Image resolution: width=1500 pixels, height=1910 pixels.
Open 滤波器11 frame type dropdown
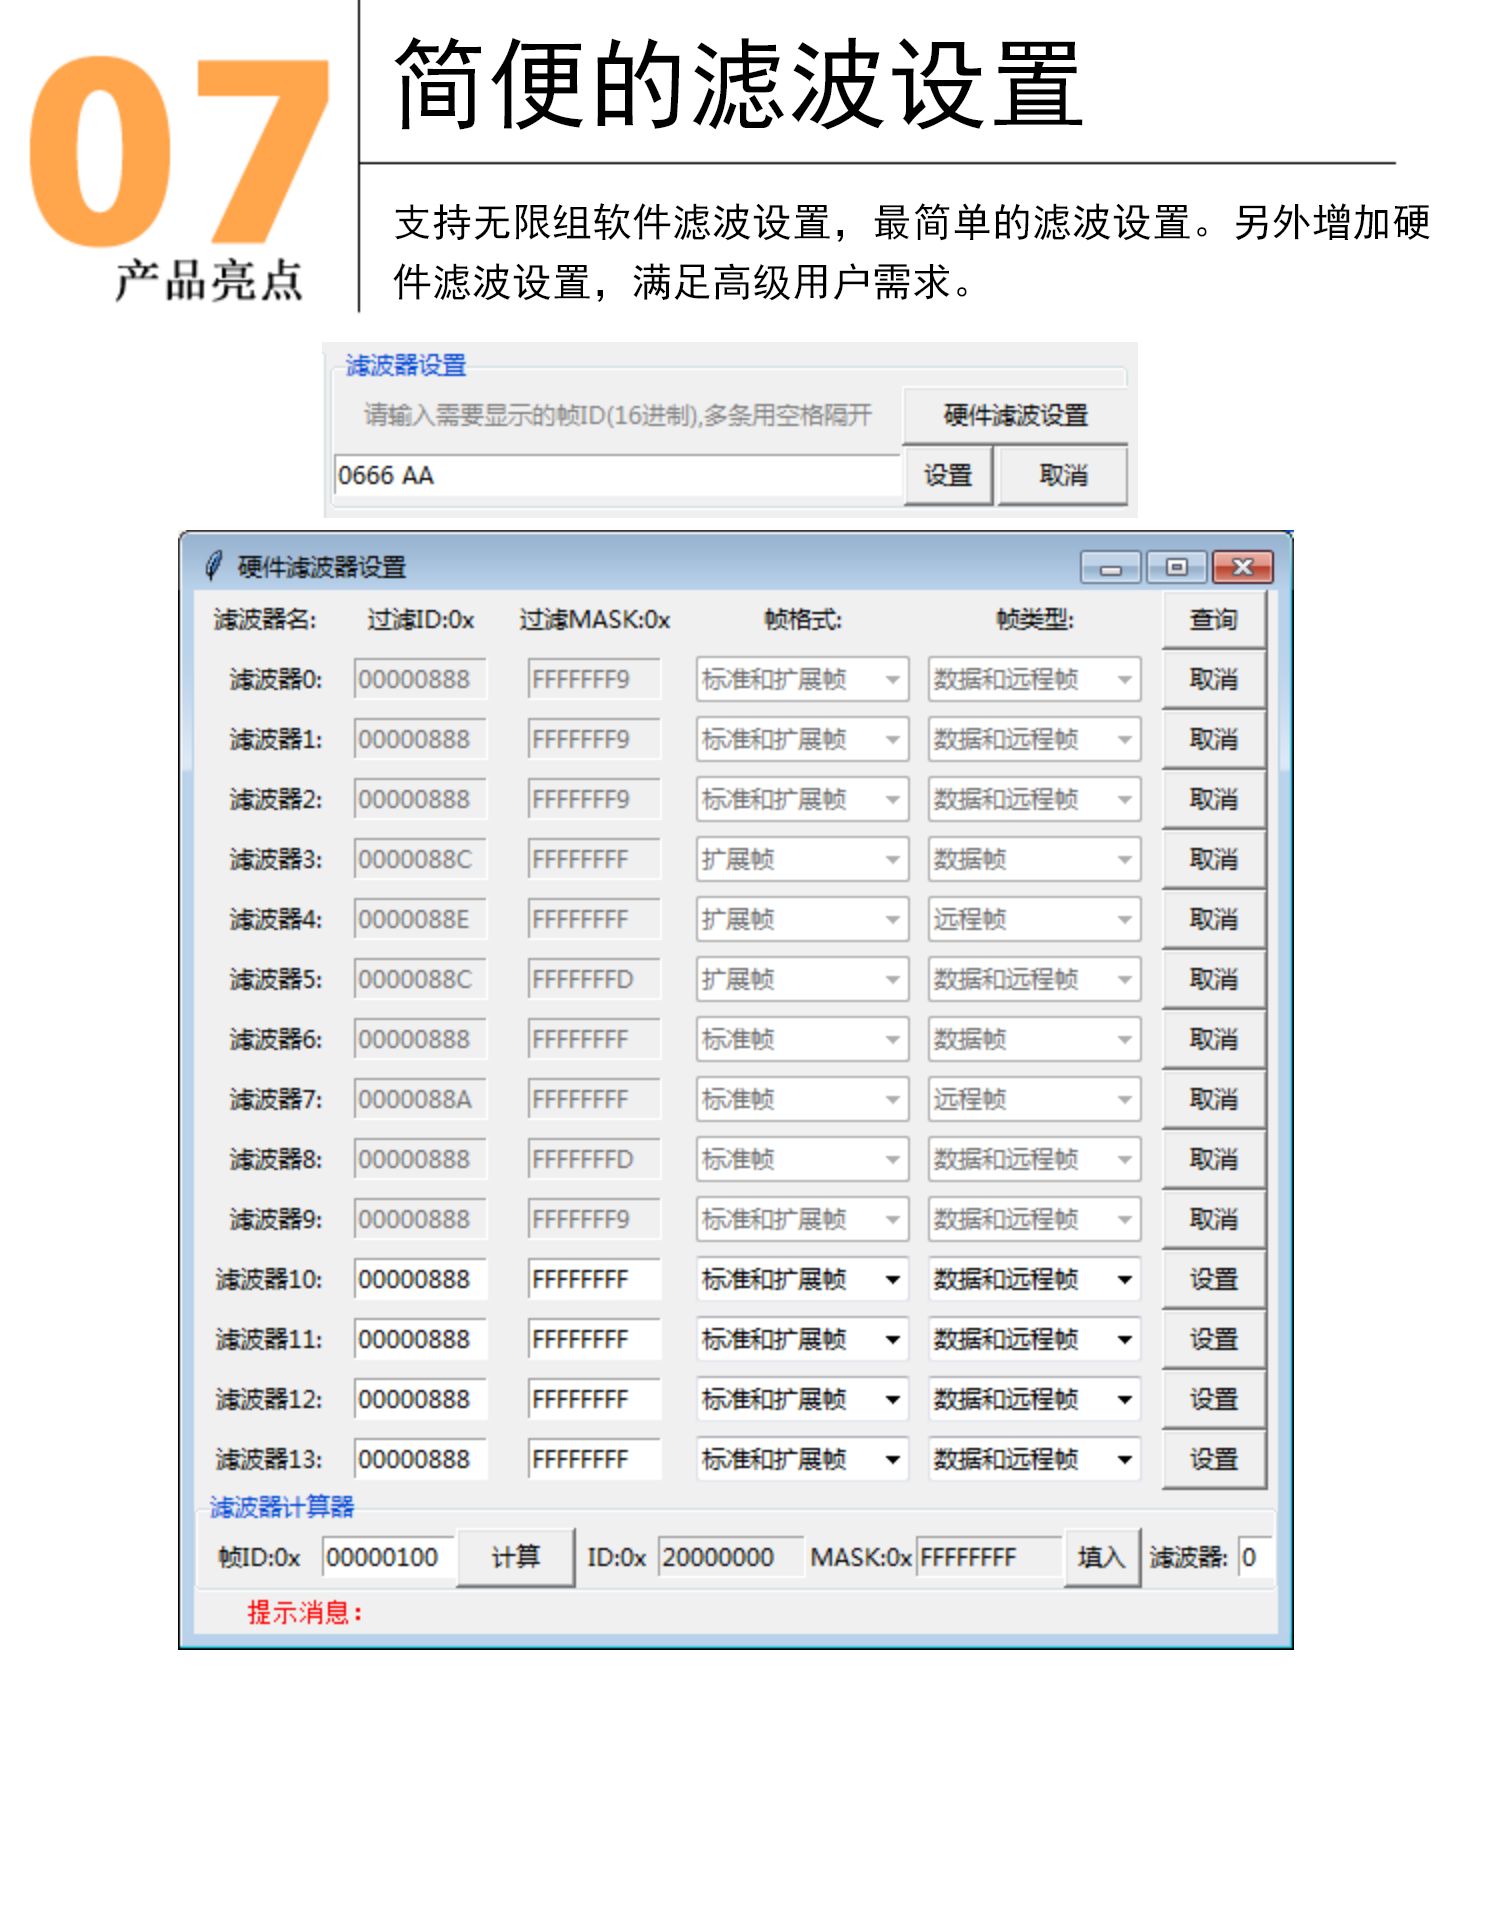pyautogui.click(x=1034, y=1340)
